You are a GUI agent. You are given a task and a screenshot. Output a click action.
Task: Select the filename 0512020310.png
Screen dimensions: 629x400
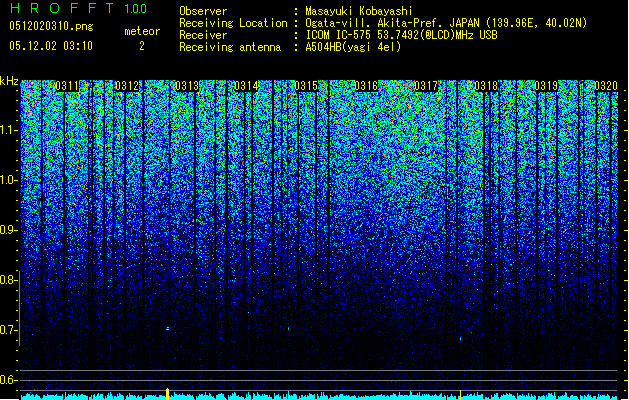click(x=51, y=26)
